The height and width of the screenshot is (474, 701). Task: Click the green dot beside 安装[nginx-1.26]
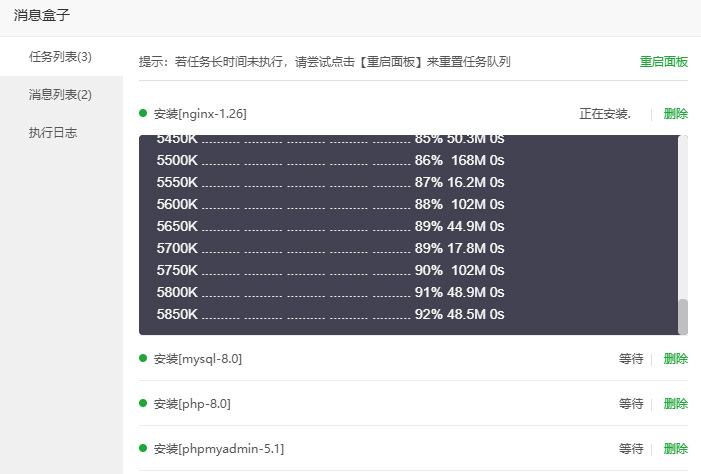[x=143, y=113]
